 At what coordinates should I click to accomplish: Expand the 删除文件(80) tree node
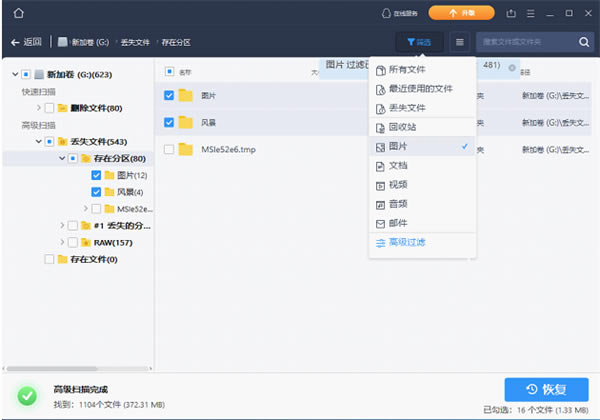(x=38, y=107)
